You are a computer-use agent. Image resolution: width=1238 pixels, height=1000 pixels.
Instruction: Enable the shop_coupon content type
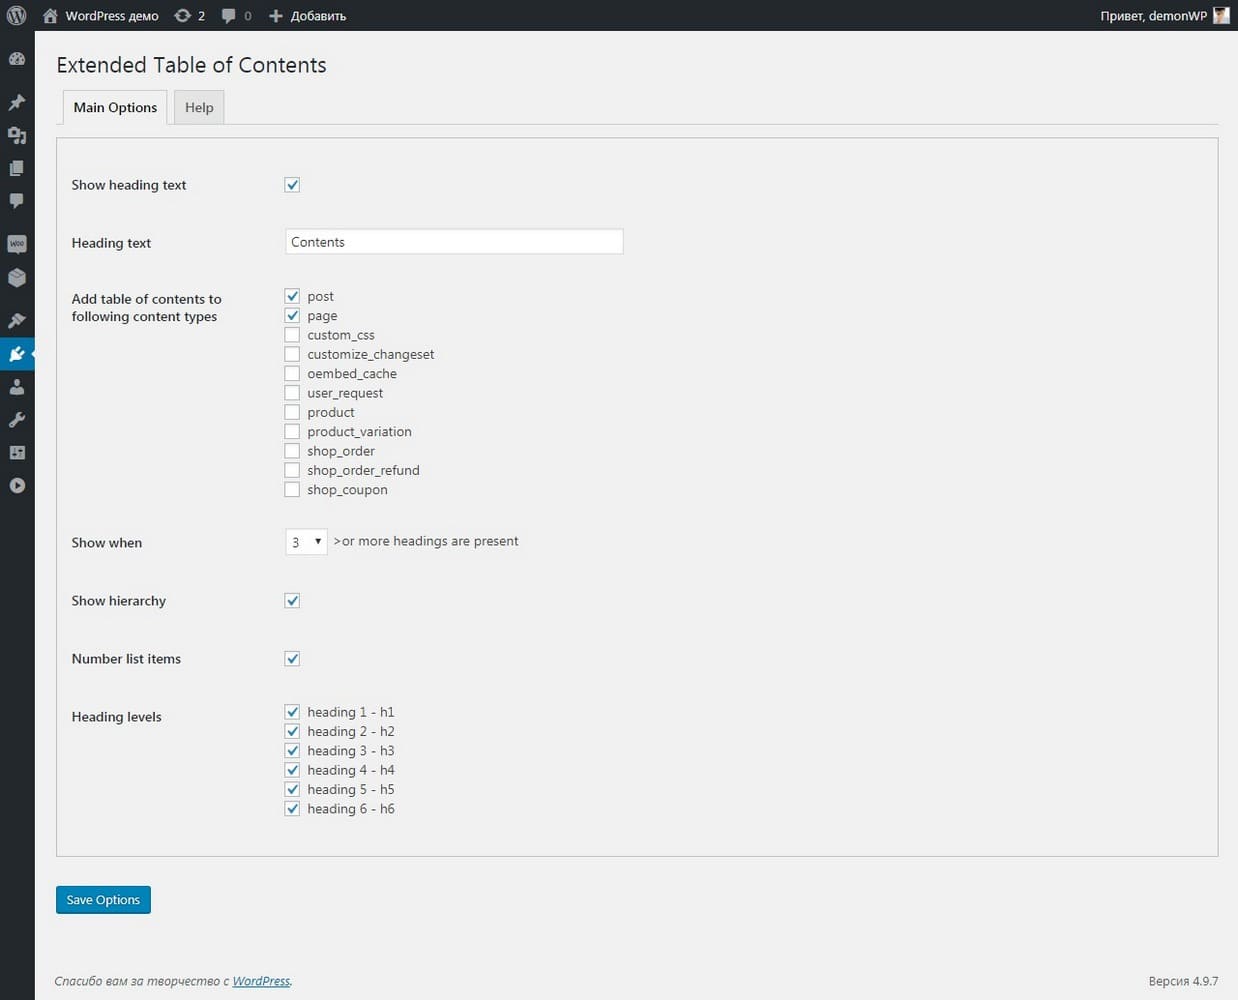pos(292,490)
